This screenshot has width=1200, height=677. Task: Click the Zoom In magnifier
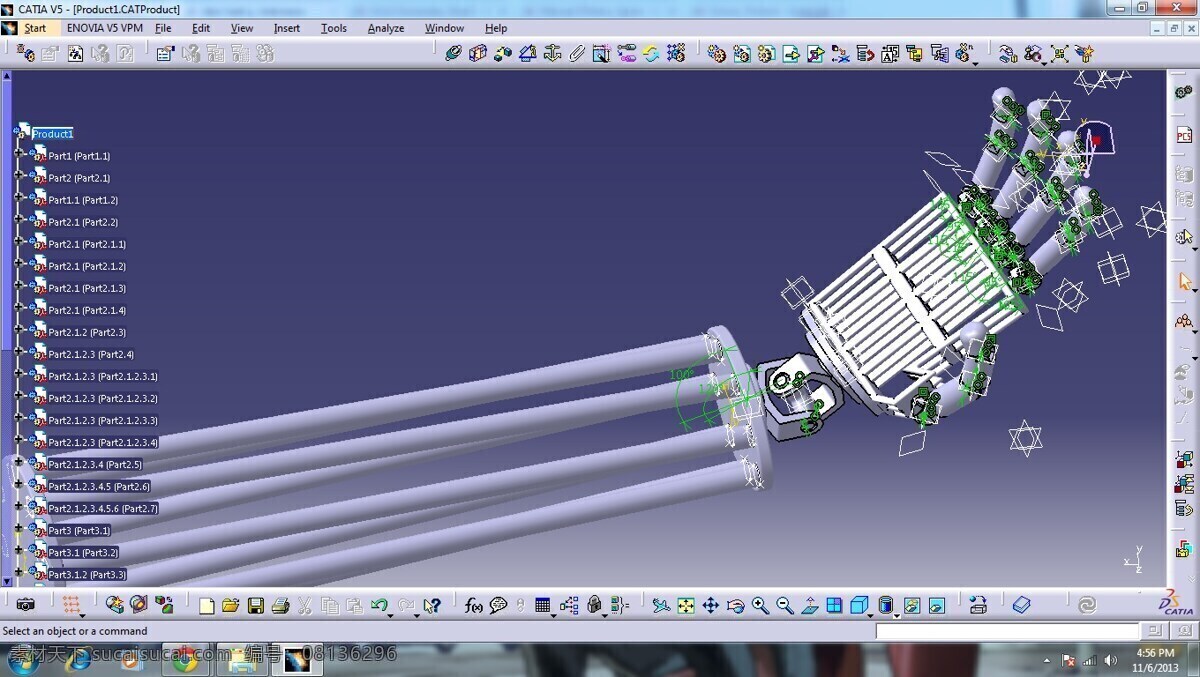(x=760, y=605)
